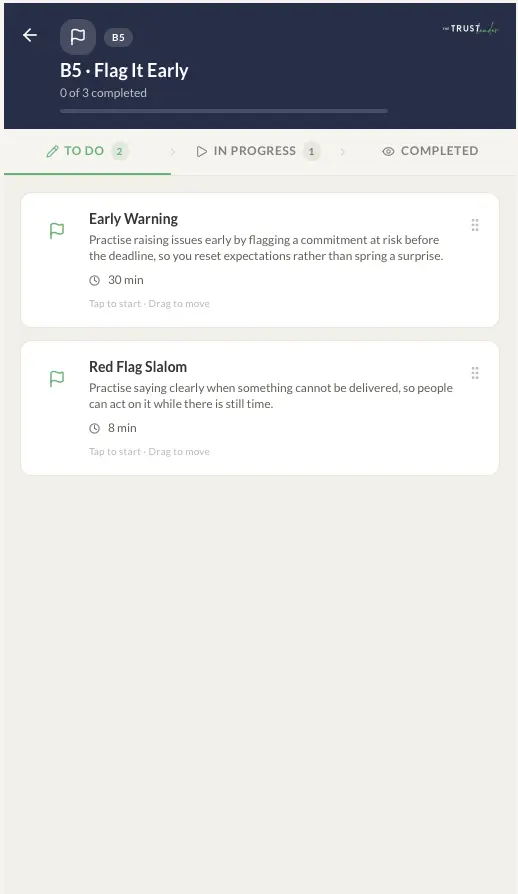Image resolution: width=518 pixels, height=894 pixels.
Task: Click the flag icon in the header
Action: [78, 37]
